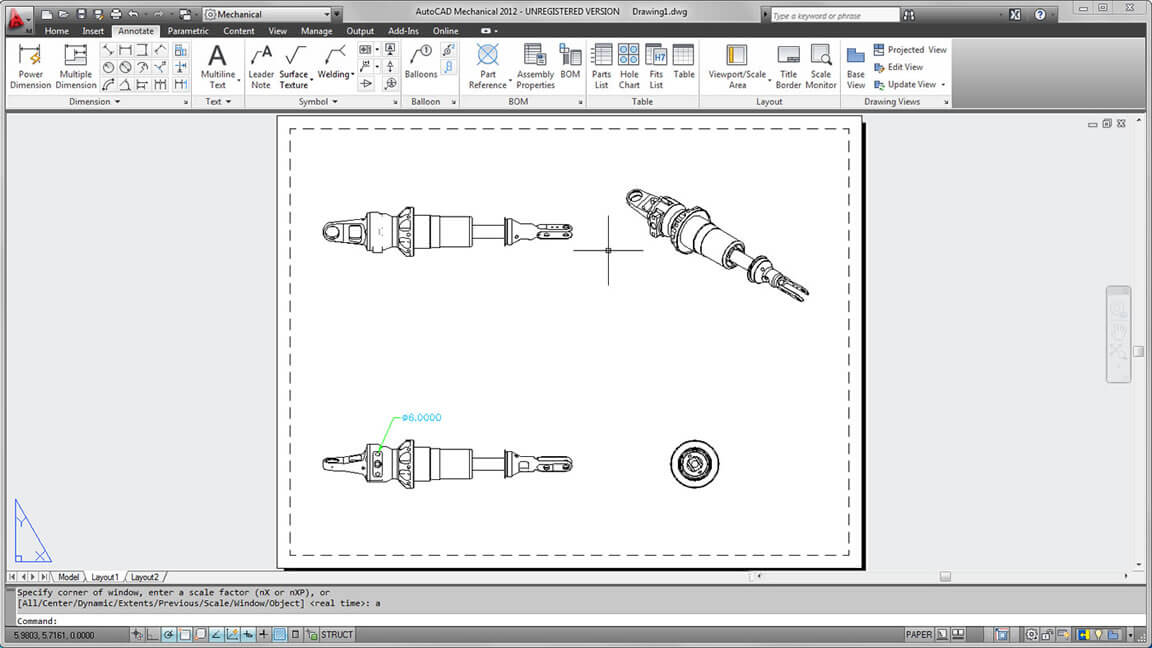Toggle the STRUCT status bar button
Screen dimensions: 1152x648
337,635
